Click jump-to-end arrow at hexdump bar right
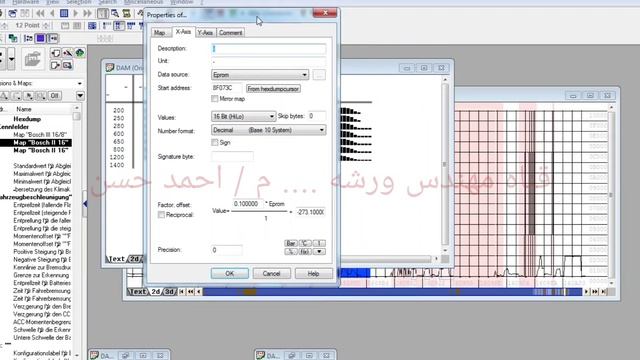Viewport: 640px width, 360px height. pyautogui.click(x=603, y=291)
